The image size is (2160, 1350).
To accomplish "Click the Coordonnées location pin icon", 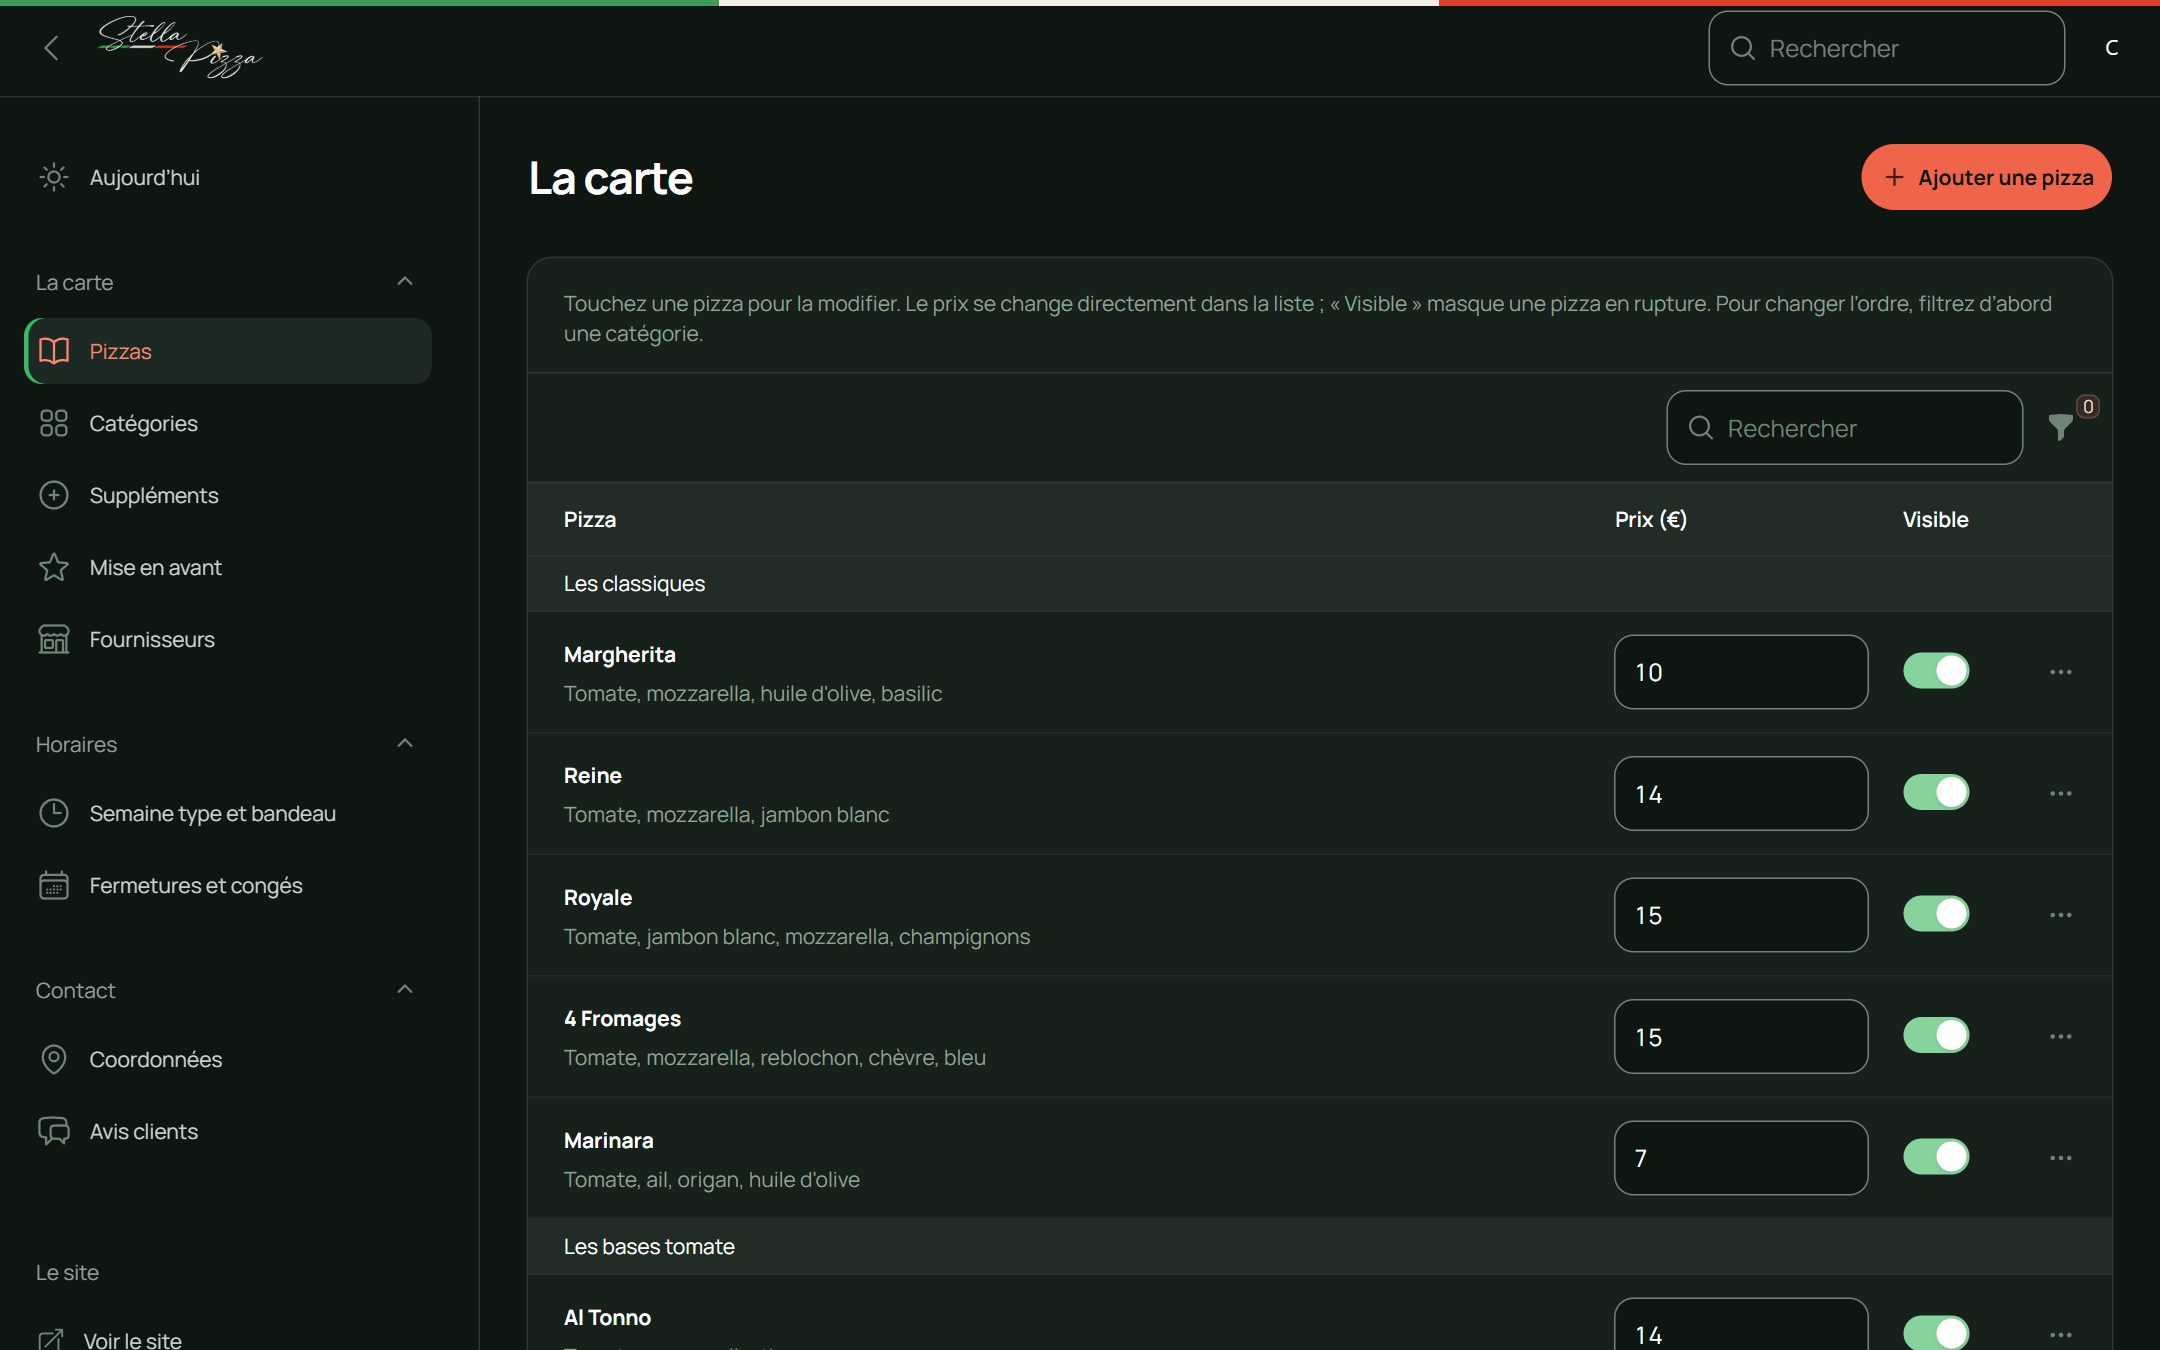I will [53, 1059].
